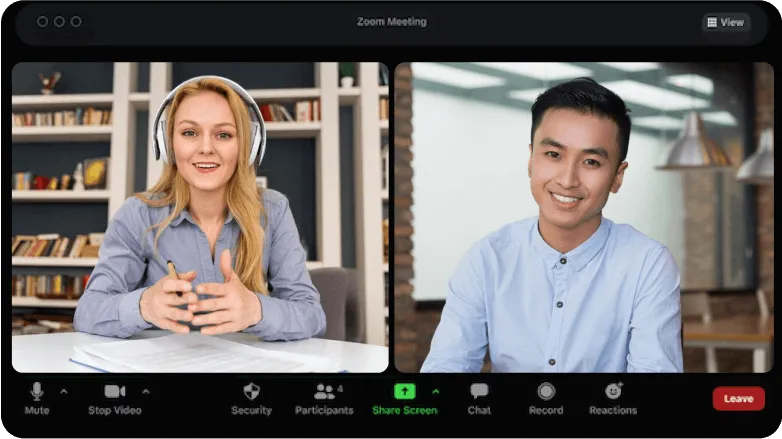This screenshot has height=439, width=782.
Task: Stop Video using the camera icon
Action: (114, 392)
